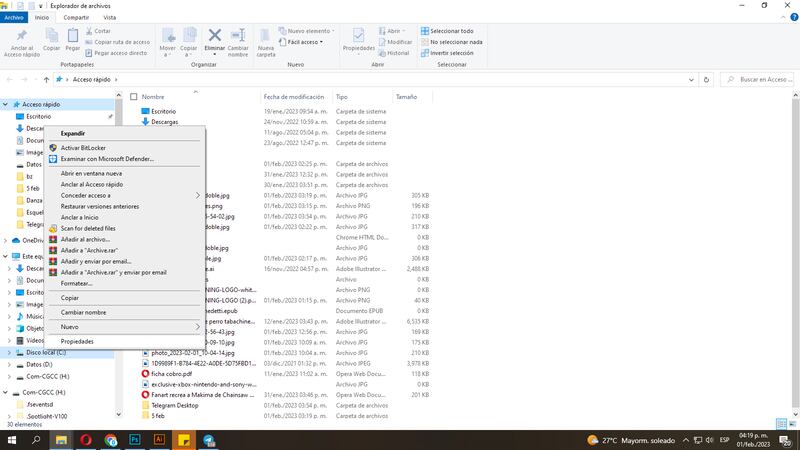Click the Eliminar X icon
800x450 pixels.
coord(215,35)
